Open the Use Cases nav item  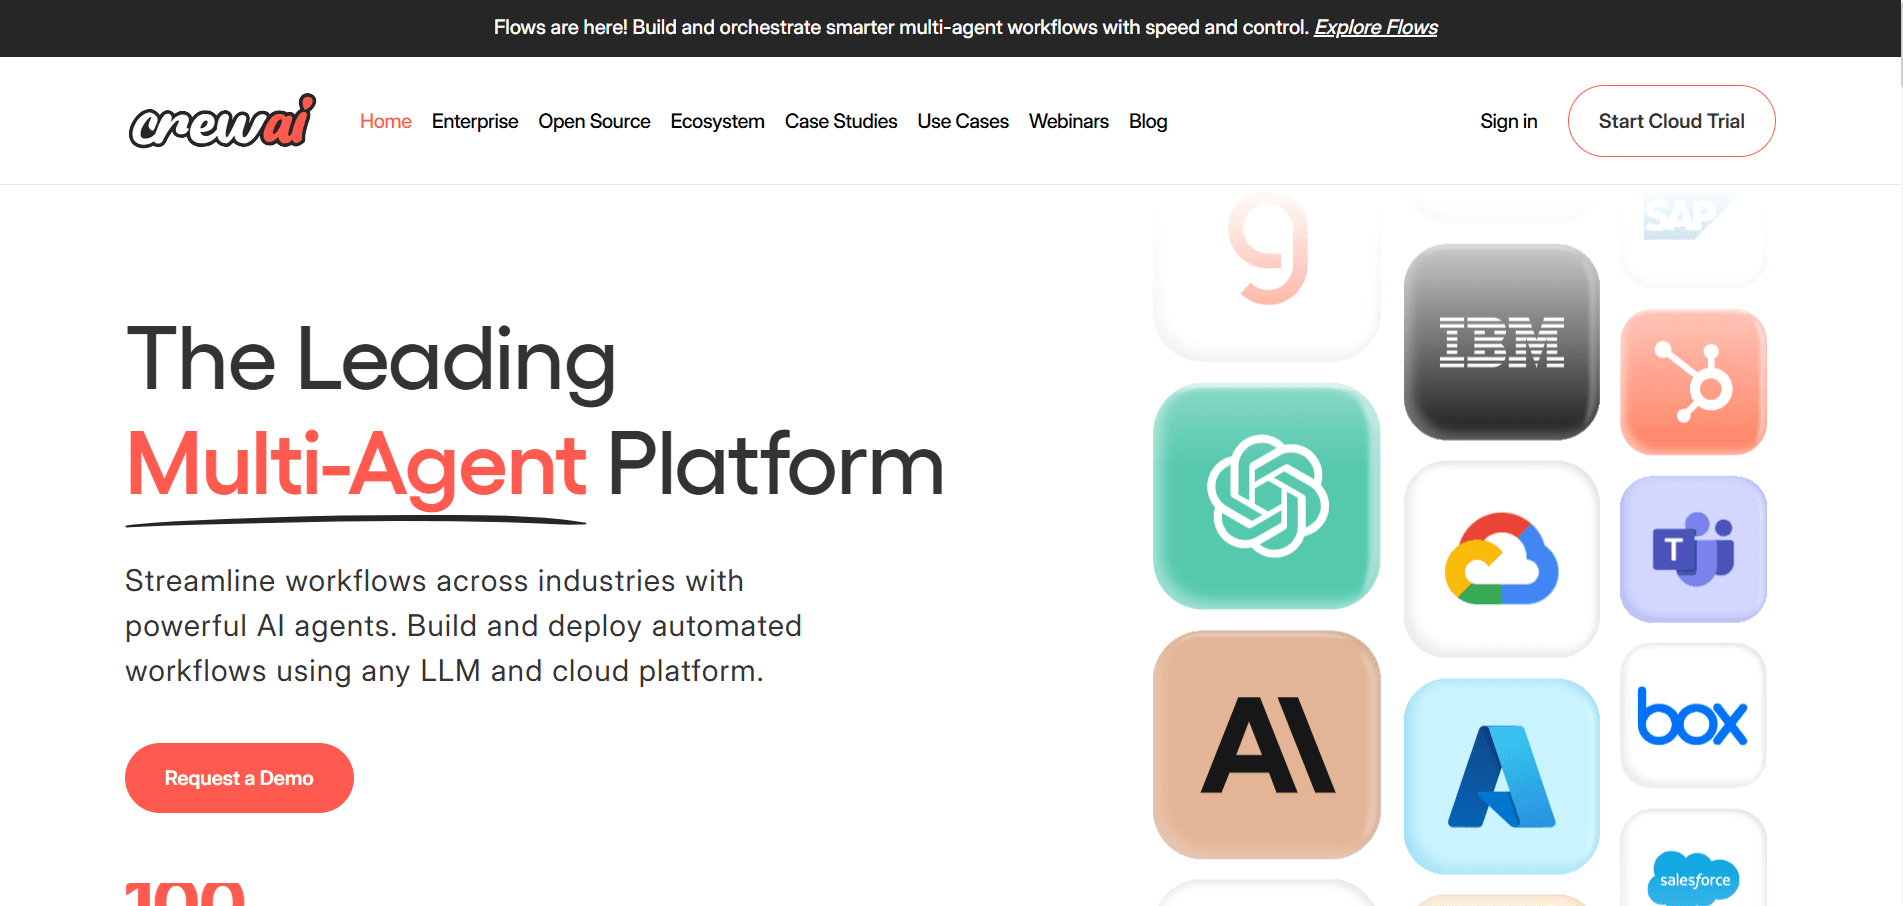(963, 121)
